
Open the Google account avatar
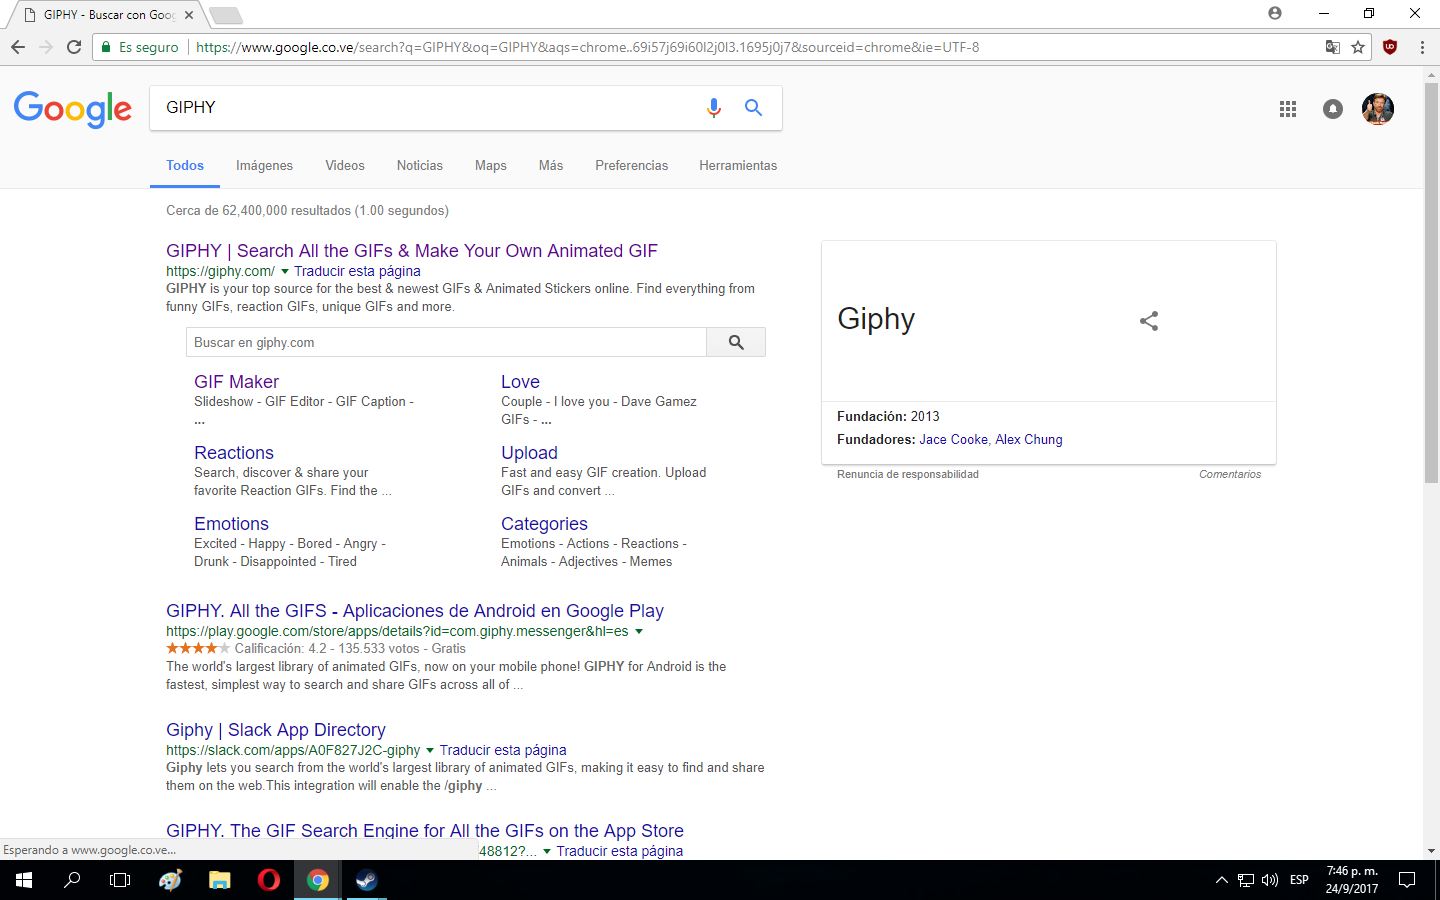tap(1378, 109)
